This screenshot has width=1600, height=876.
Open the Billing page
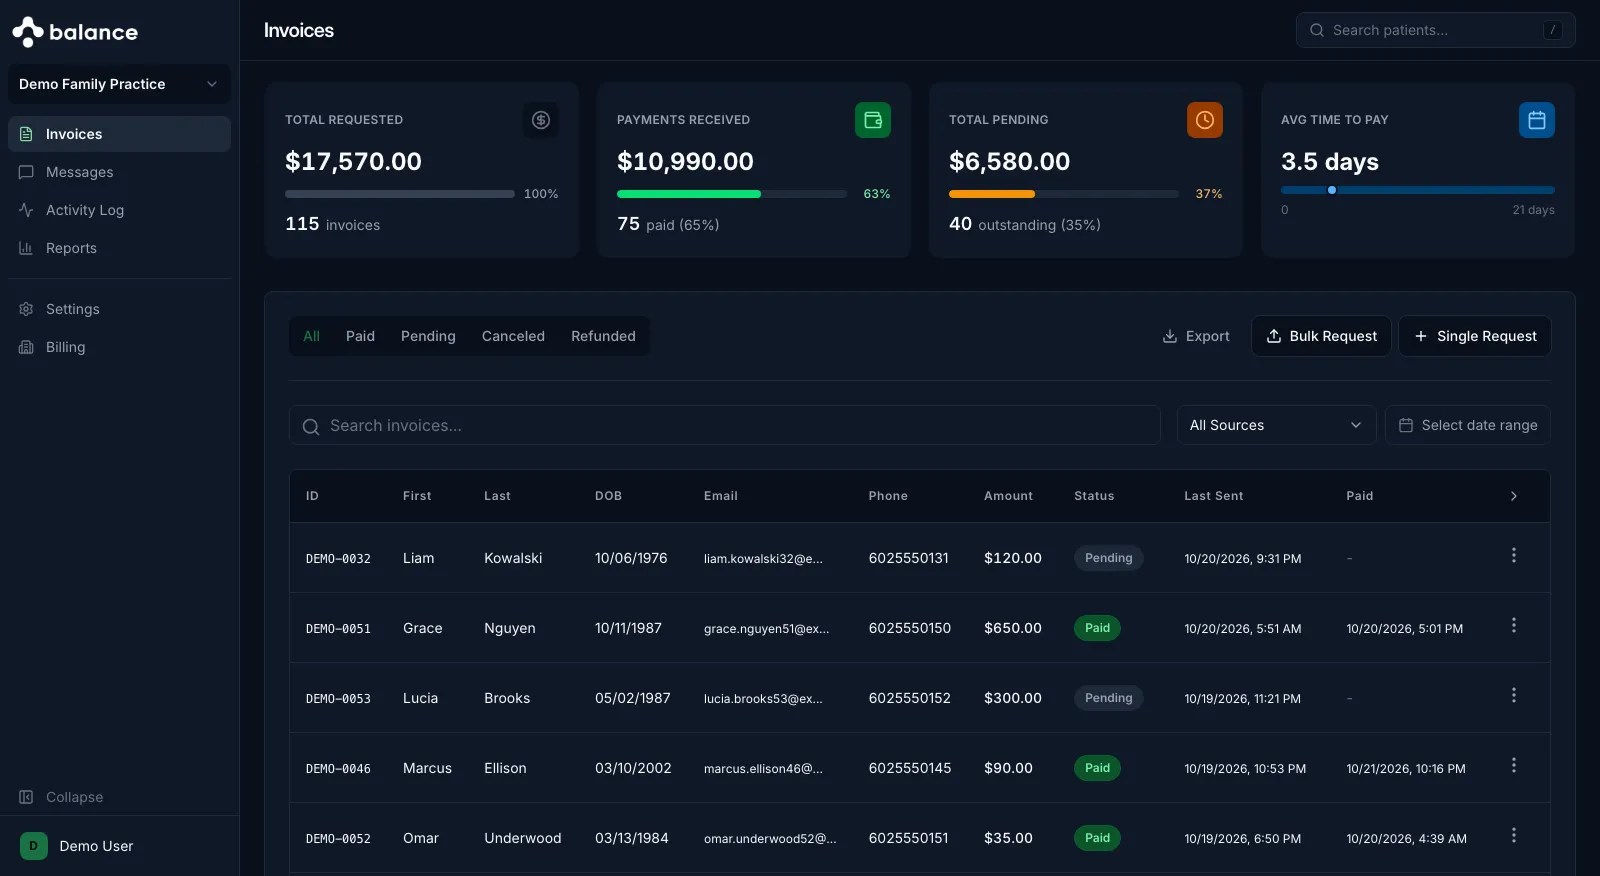coord(119,347)
